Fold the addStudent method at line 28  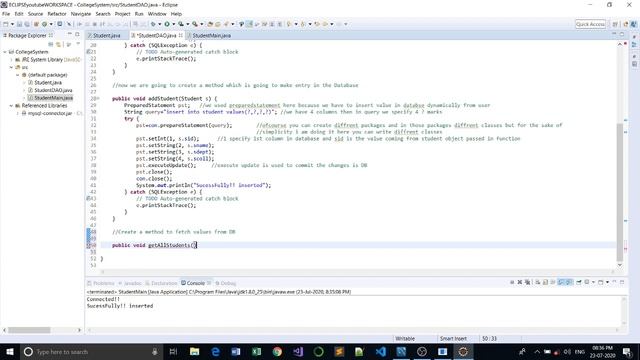[98, 98]
